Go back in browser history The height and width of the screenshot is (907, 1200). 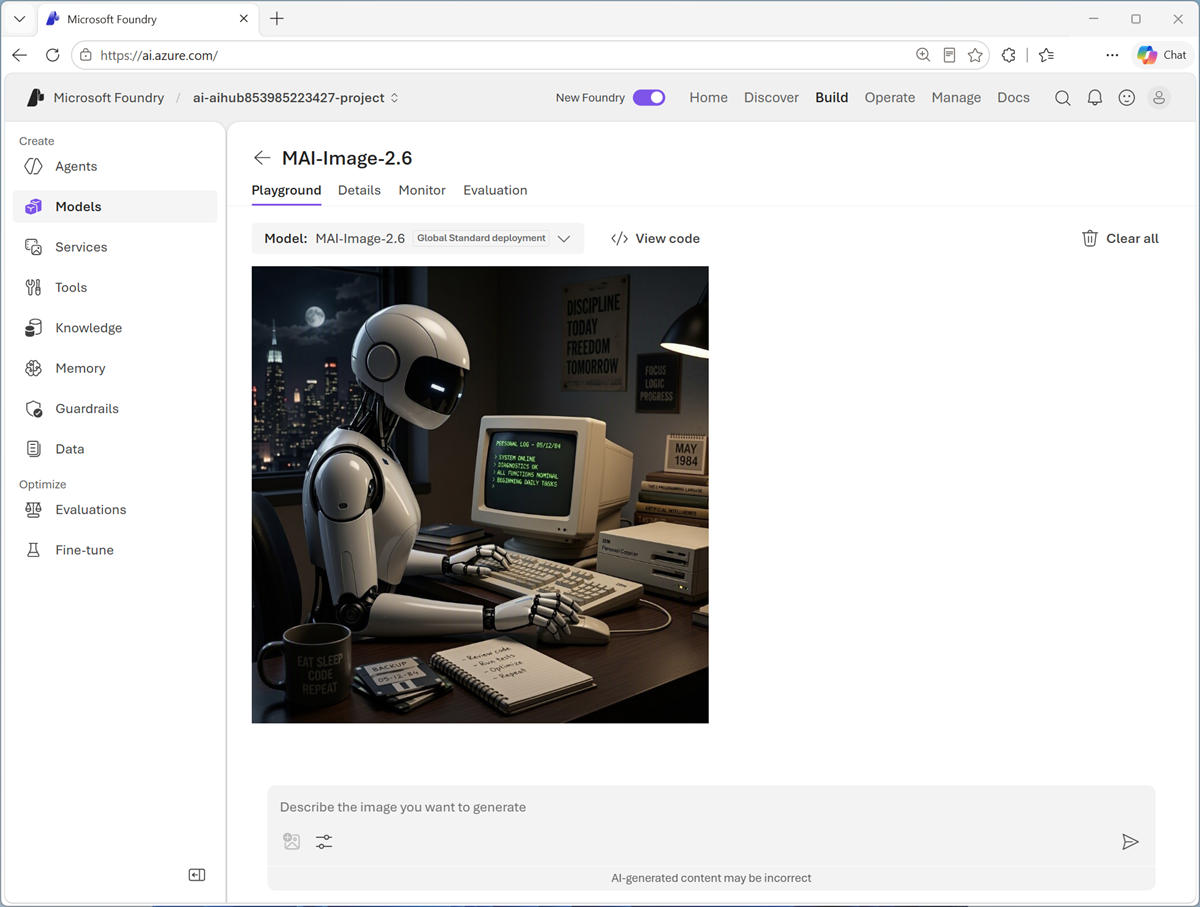(x=20, y=55)
